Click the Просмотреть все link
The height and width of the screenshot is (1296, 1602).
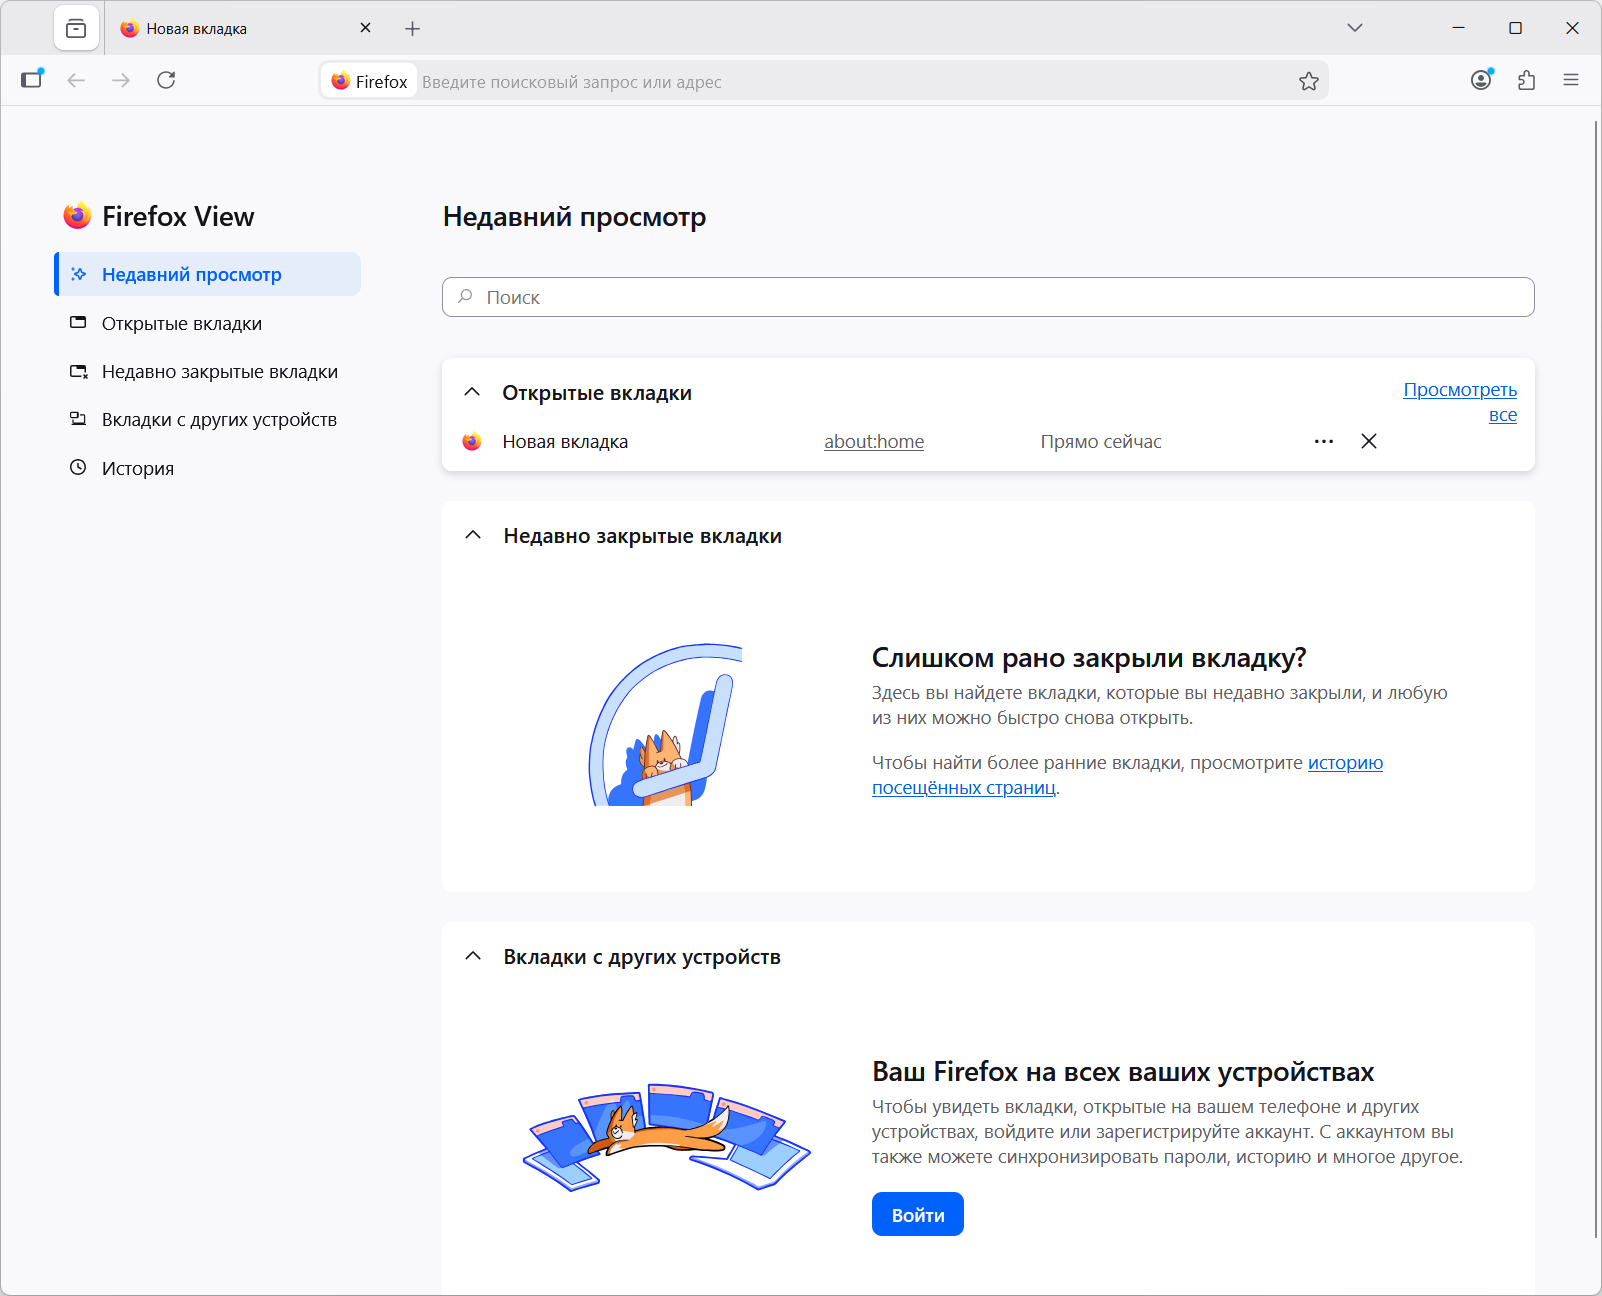point(1460,402)
